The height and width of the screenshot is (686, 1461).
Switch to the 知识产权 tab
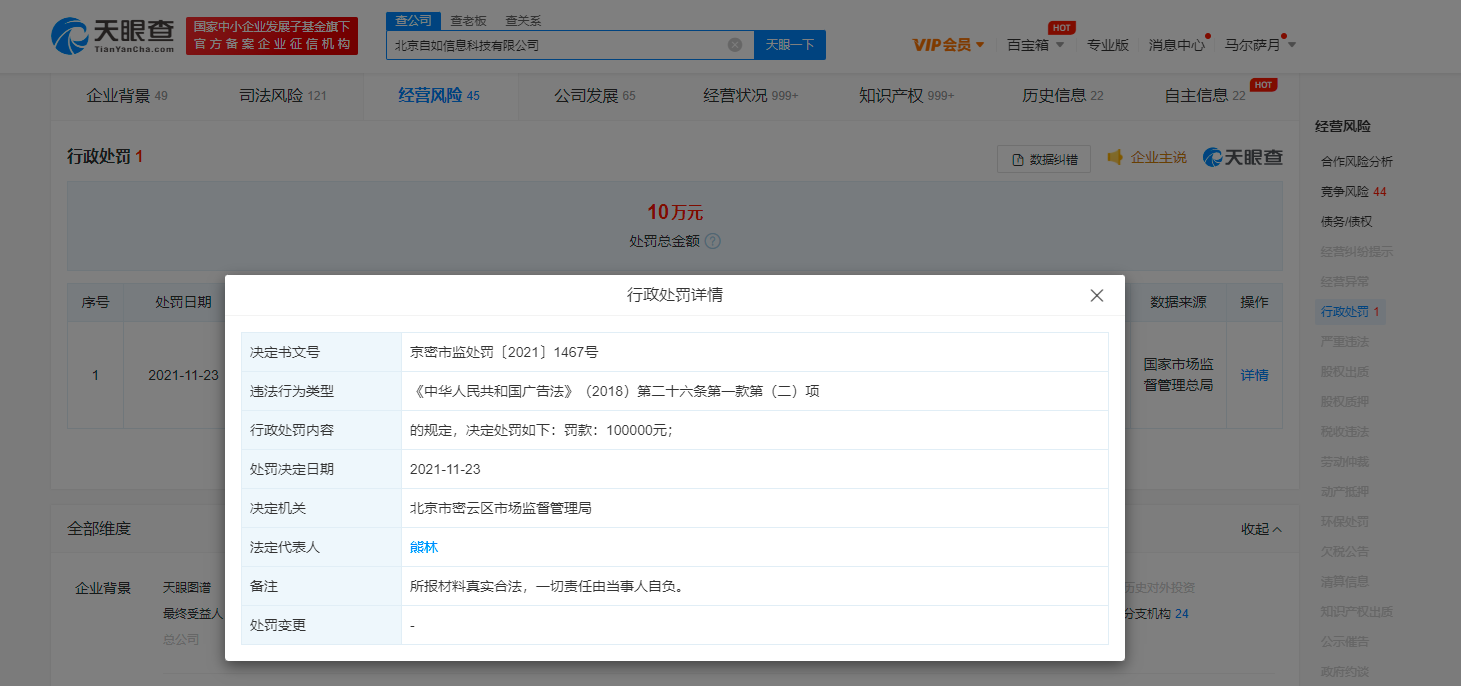[906, 96]
